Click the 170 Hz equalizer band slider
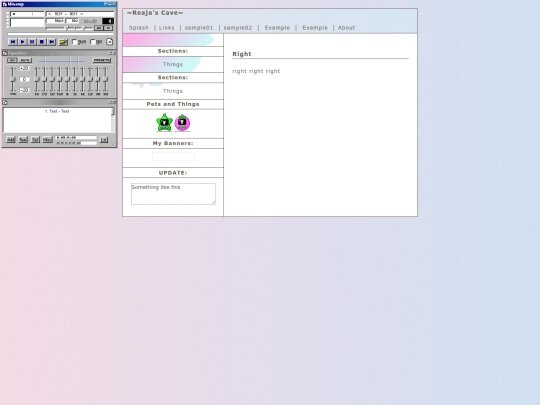The height and width of the screenshot is (405, 540). (x=44, y=80)
